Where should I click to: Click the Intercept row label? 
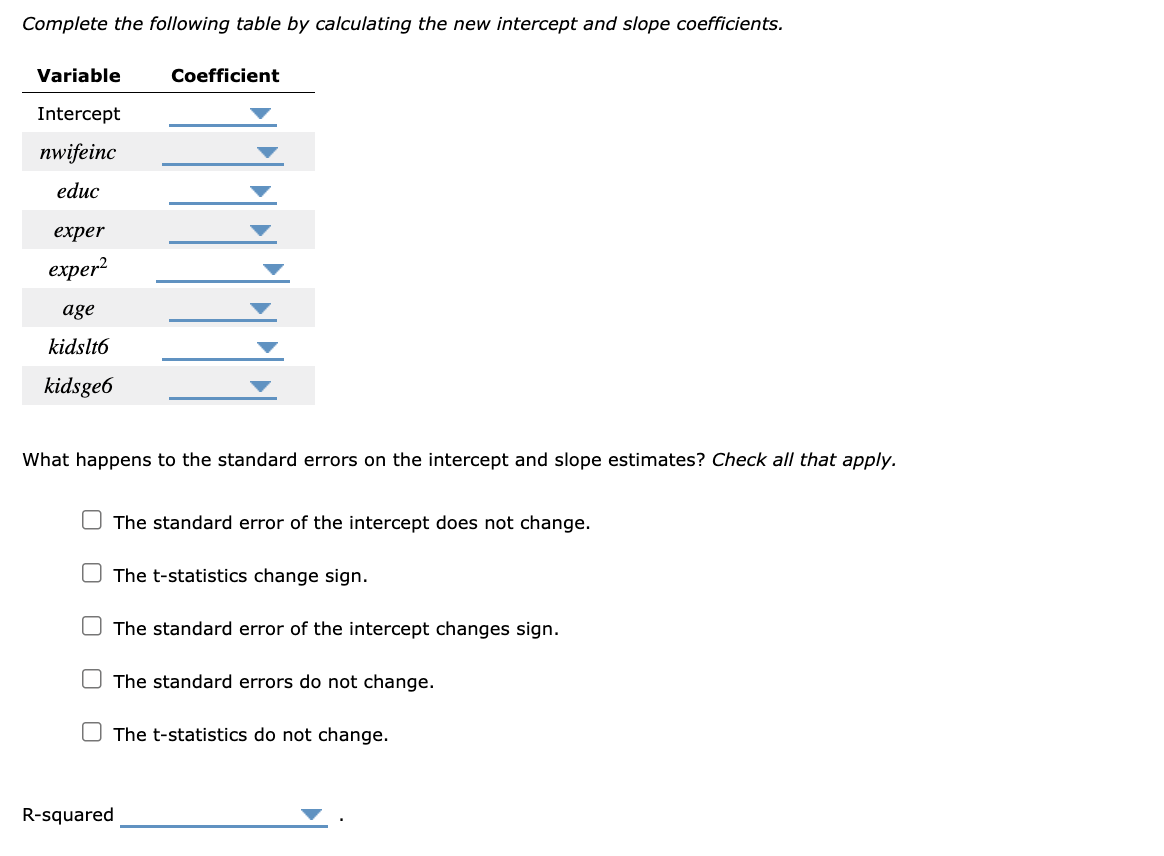coord(78,113)
